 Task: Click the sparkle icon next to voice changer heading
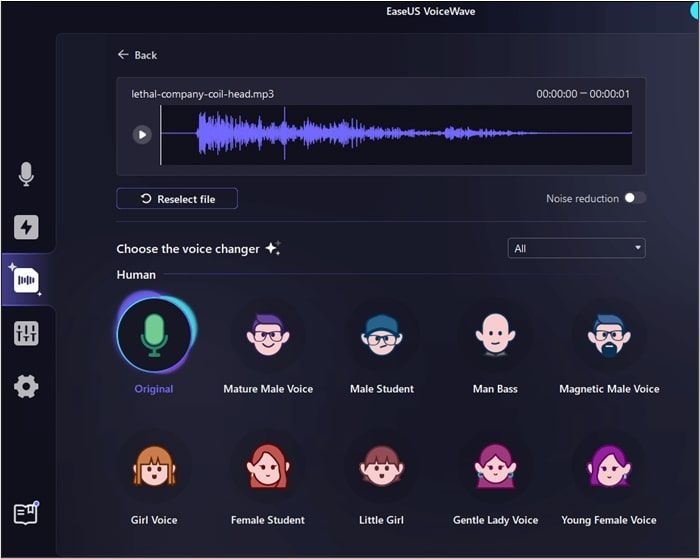coord(273,248)
